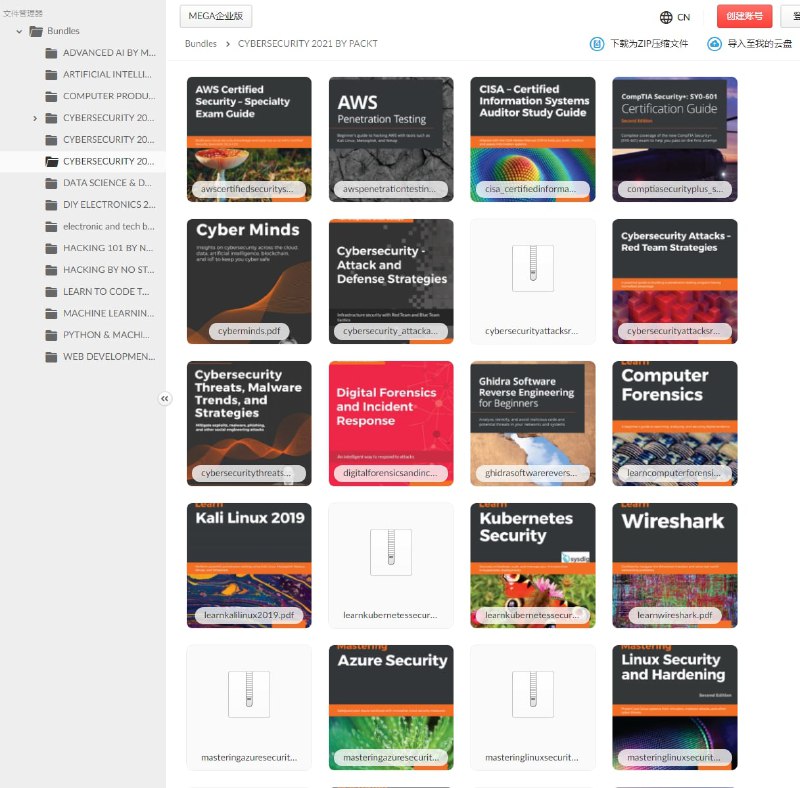Collapse the sidebar with the double-arrow button
Image resolution: width=800 pixels, height=788 pixels.
[x=165, y=398]
